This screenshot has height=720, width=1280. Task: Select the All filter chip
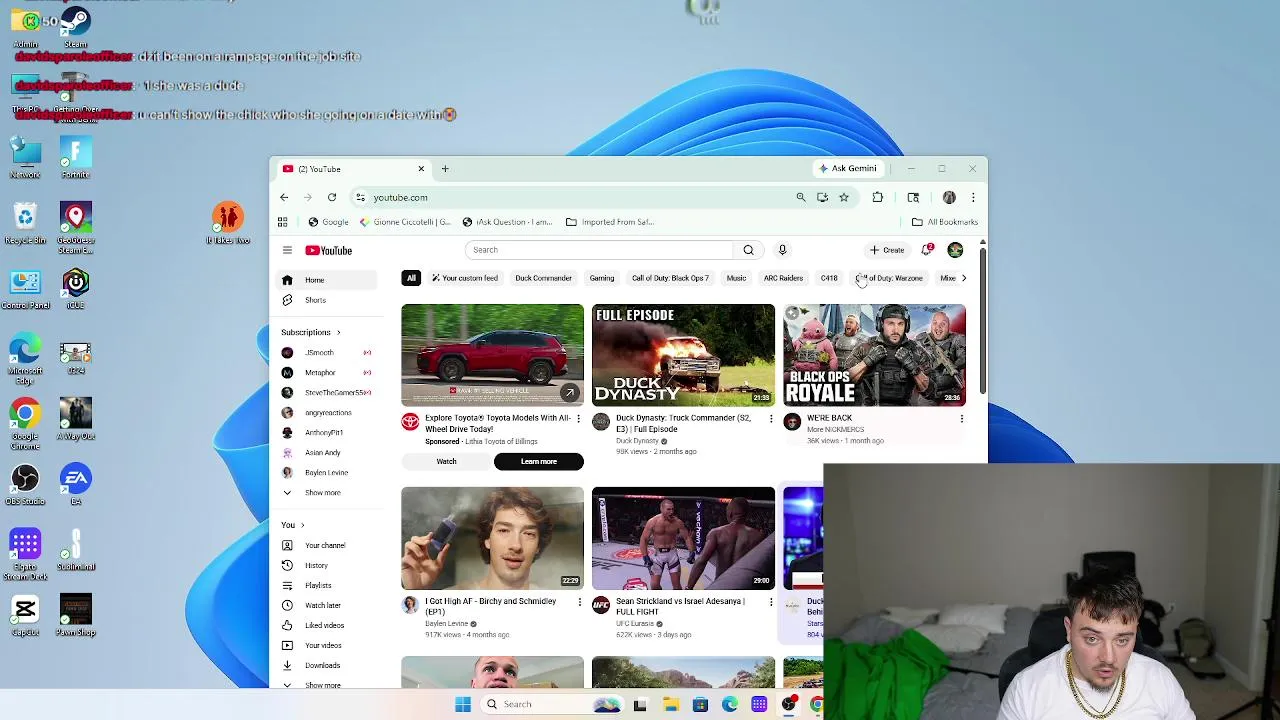(411, 278)
